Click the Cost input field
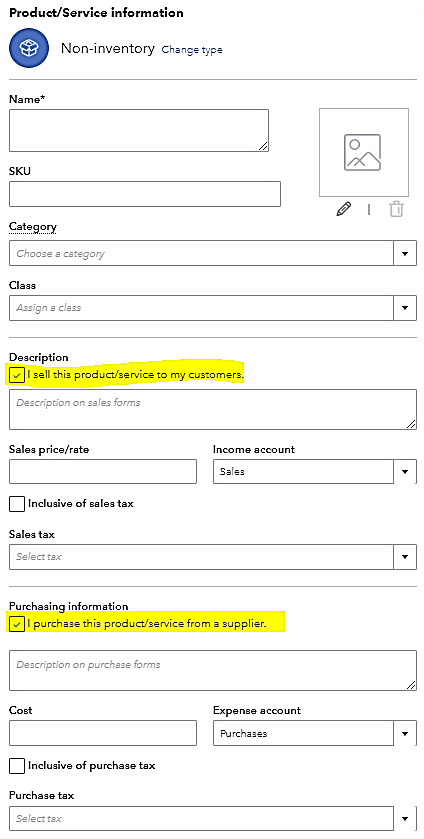 pyautogui.click(x=103, y=733)
